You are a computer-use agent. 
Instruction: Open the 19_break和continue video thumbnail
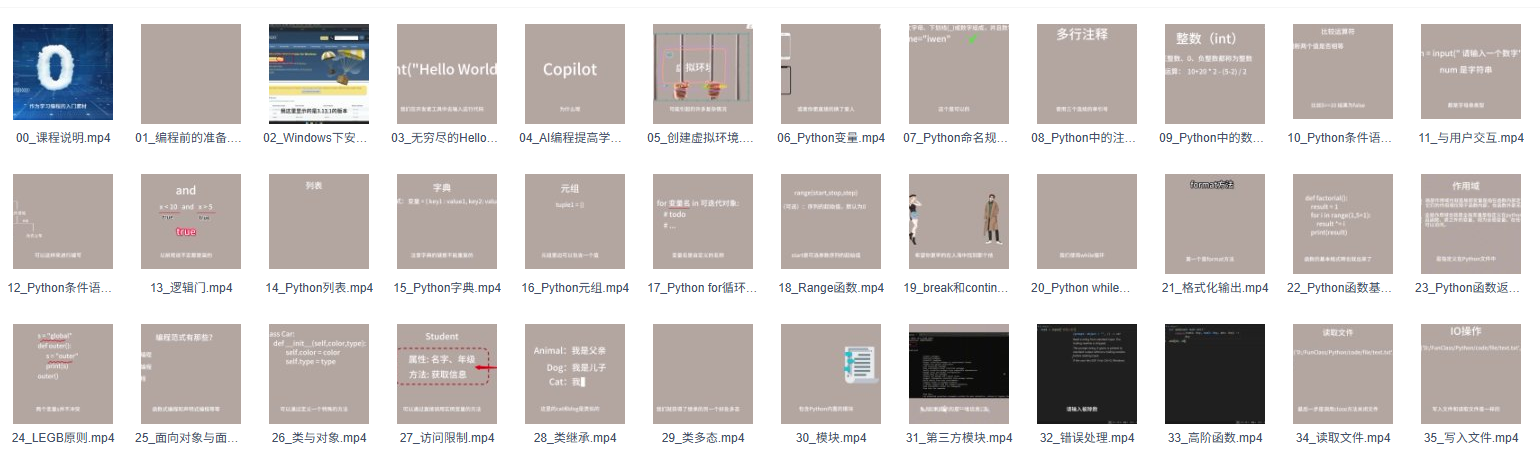coord(959,224)
